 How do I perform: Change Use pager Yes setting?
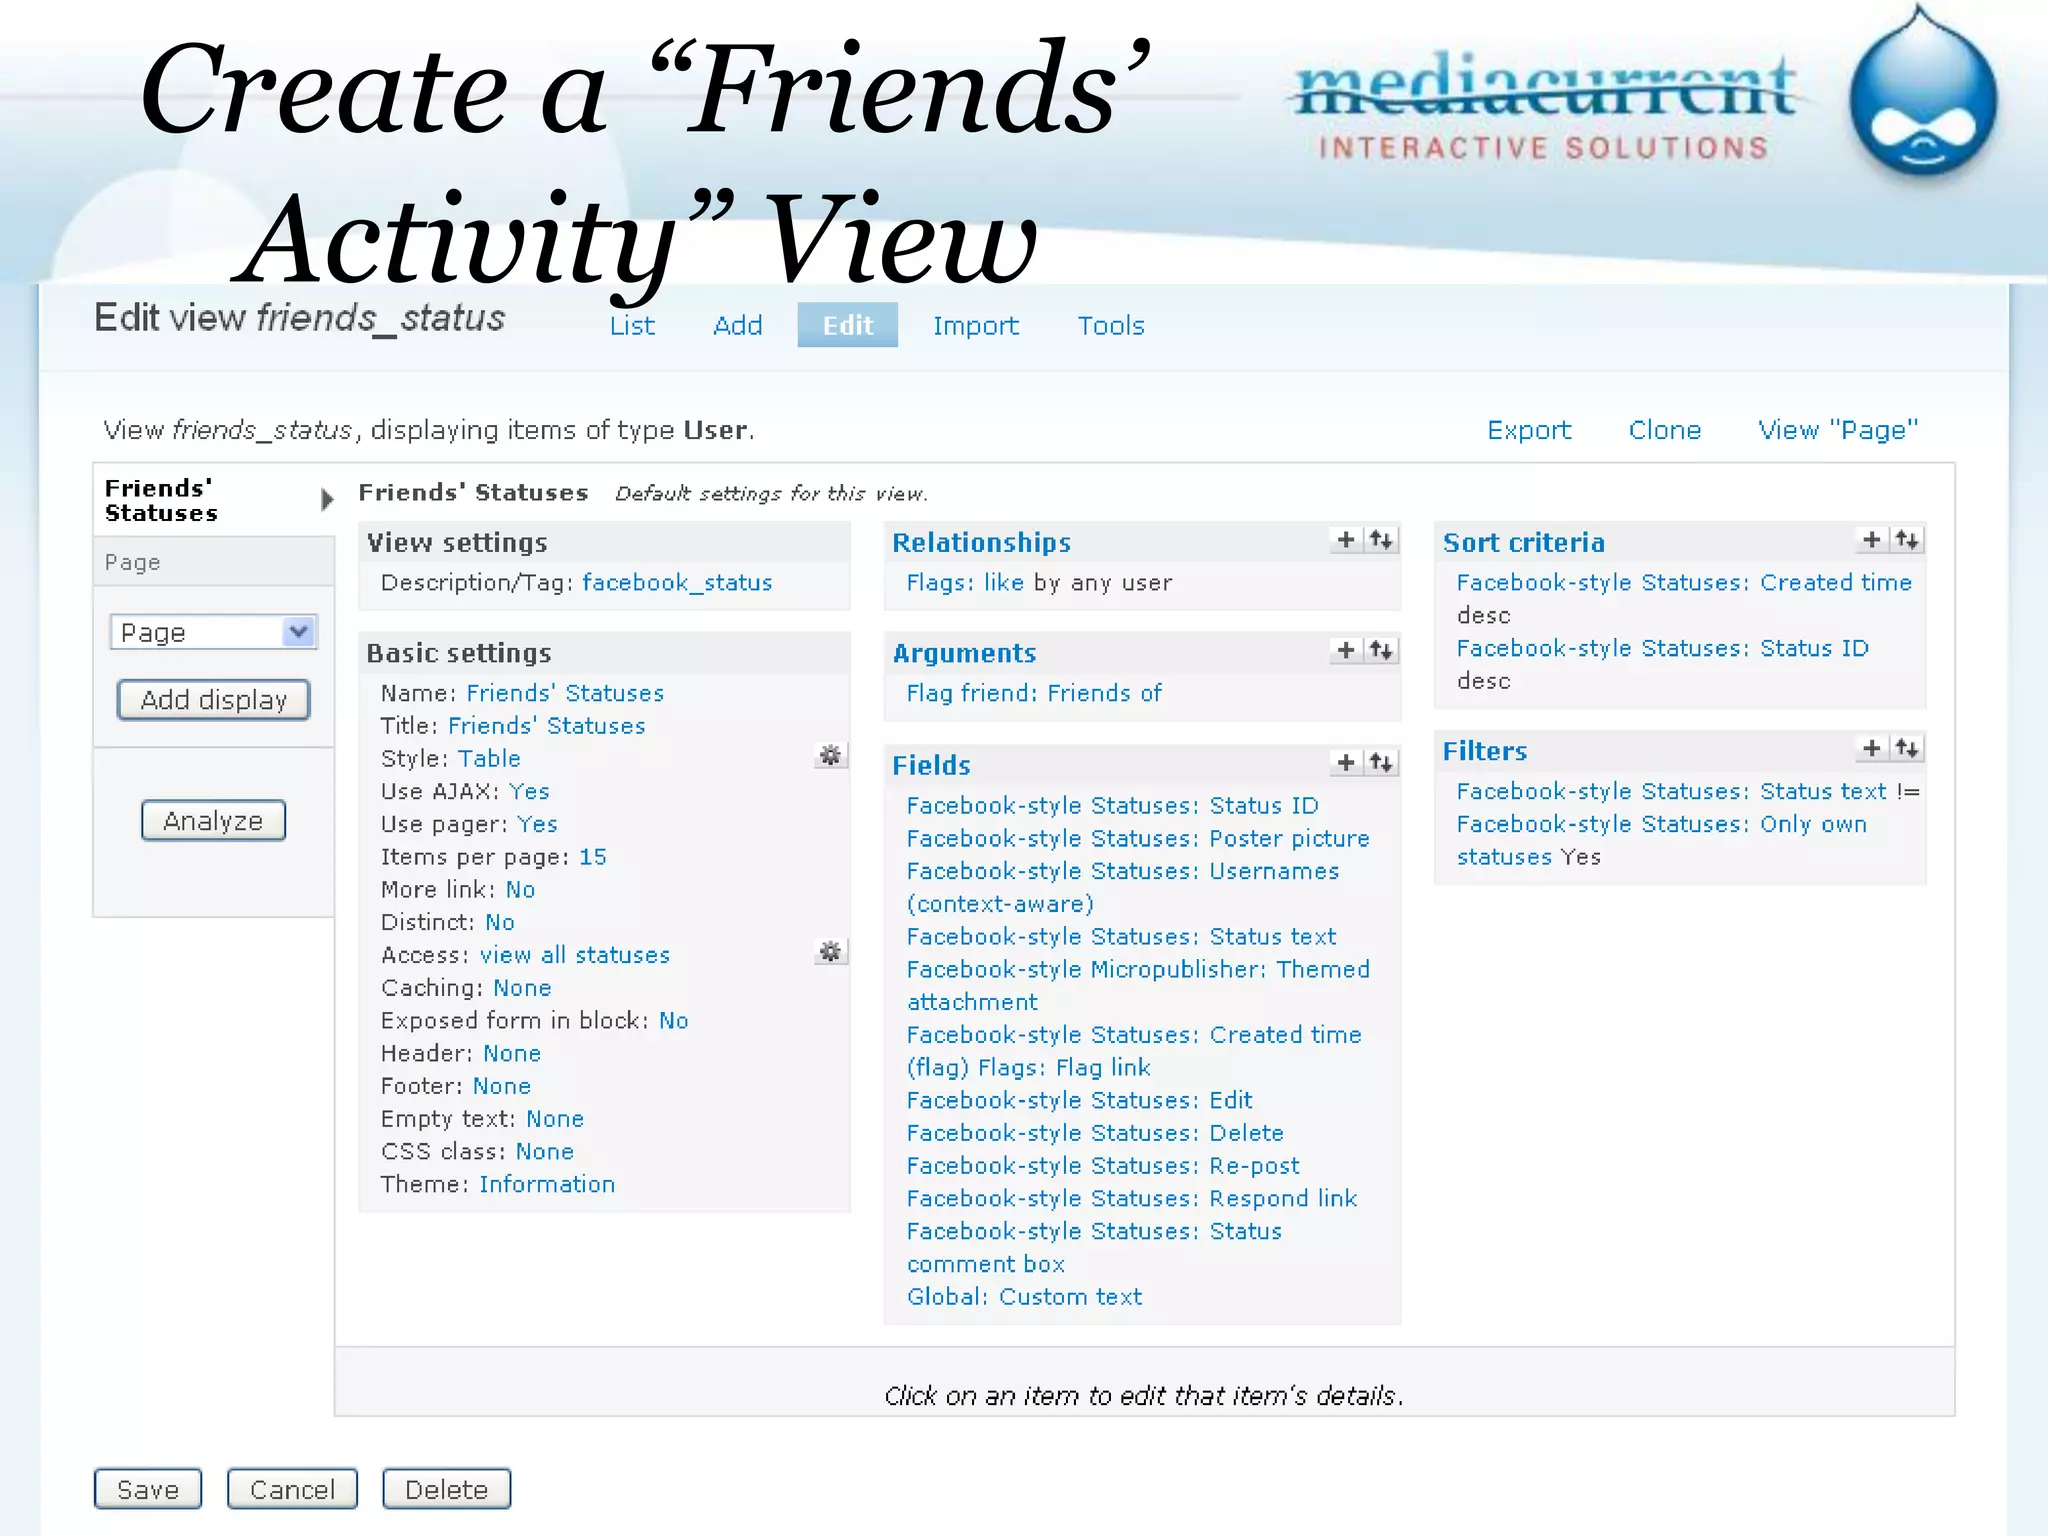point(537,824)
